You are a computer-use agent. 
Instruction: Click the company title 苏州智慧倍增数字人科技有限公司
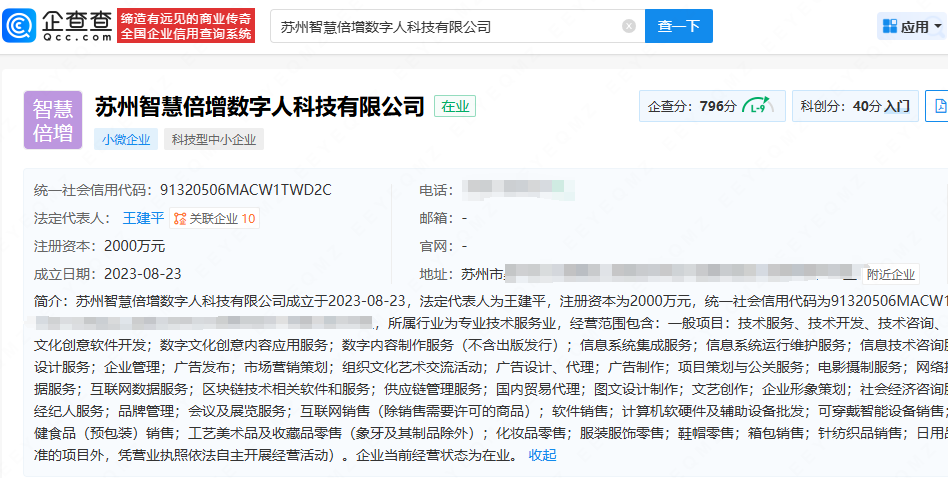(260, 106)
